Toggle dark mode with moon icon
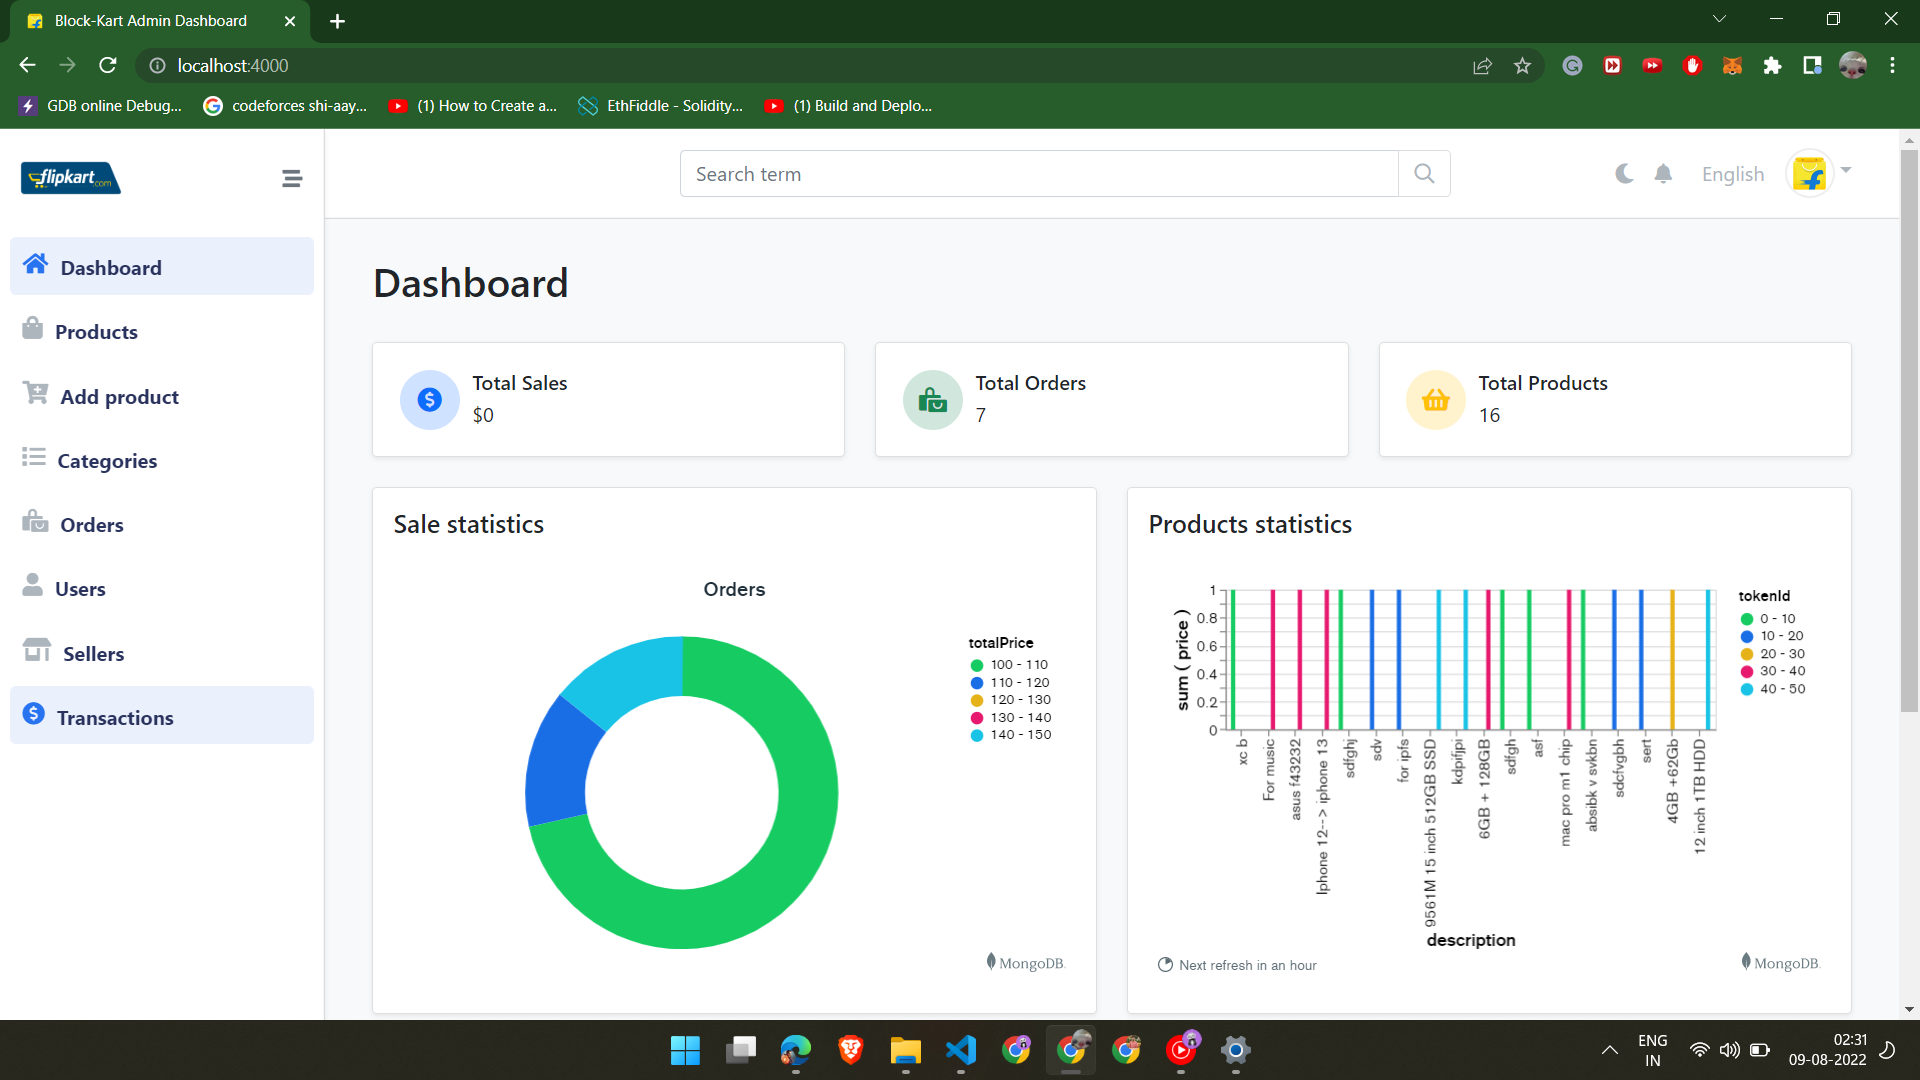Screen dimensions: 1920x1080 (x=1624, y=174)
